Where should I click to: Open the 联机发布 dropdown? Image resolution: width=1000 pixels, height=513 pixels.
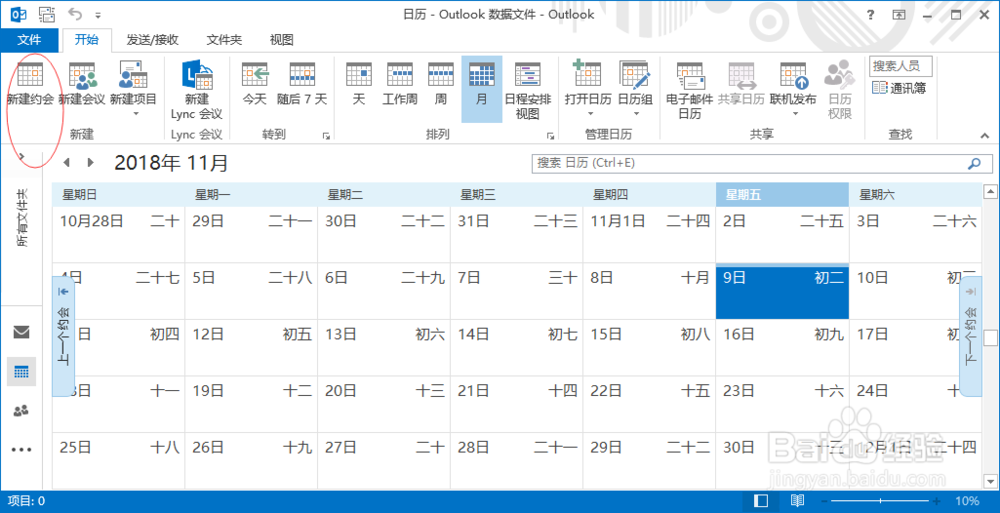click(x=793, y=89)
